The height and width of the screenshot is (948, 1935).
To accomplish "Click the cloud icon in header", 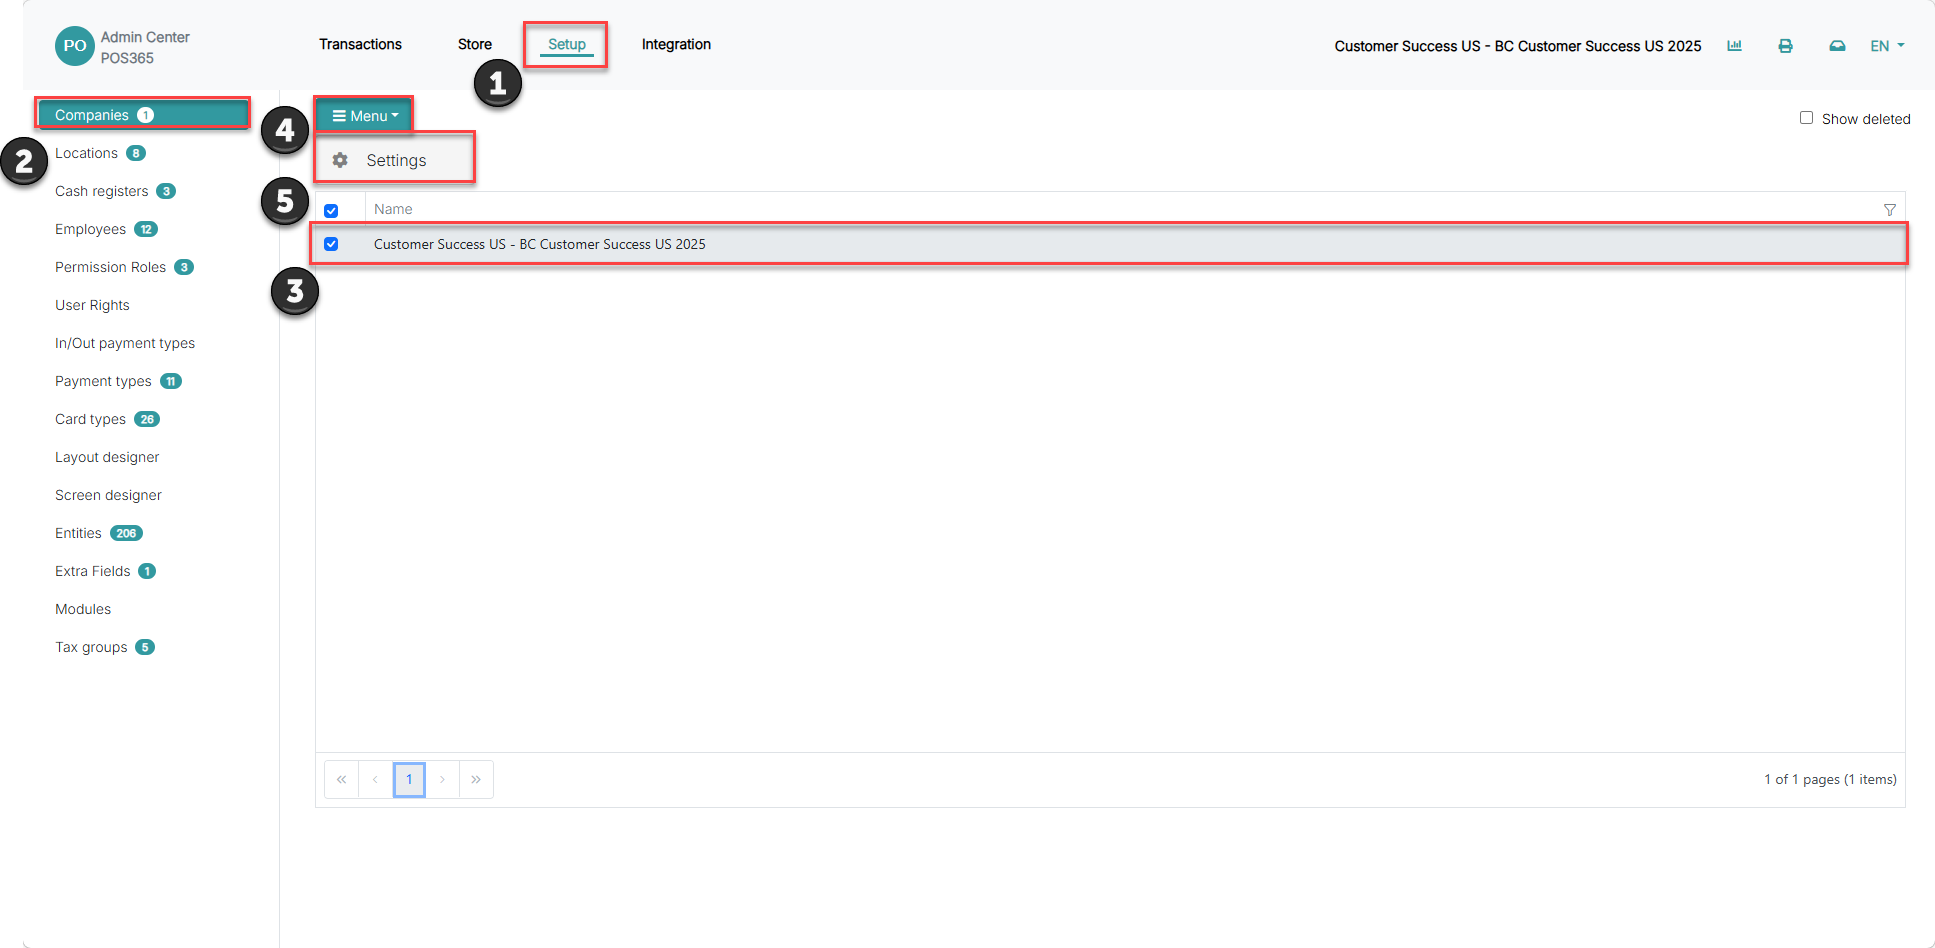I will (x=1837, y=46).
